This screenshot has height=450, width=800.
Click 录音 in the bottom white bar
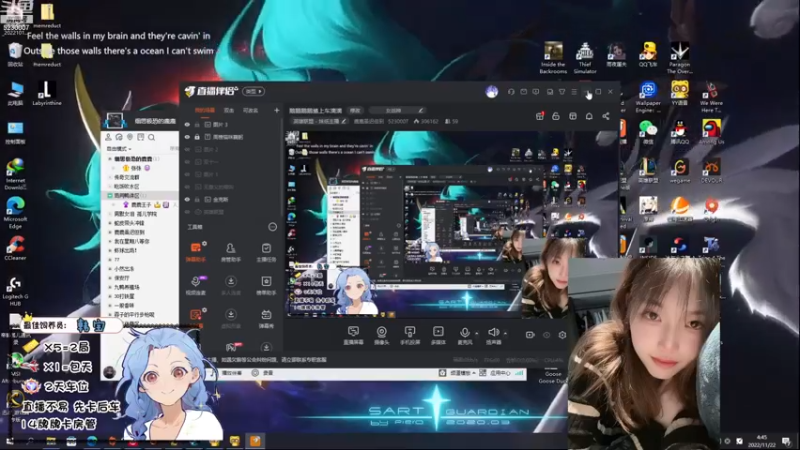(268, 373)
